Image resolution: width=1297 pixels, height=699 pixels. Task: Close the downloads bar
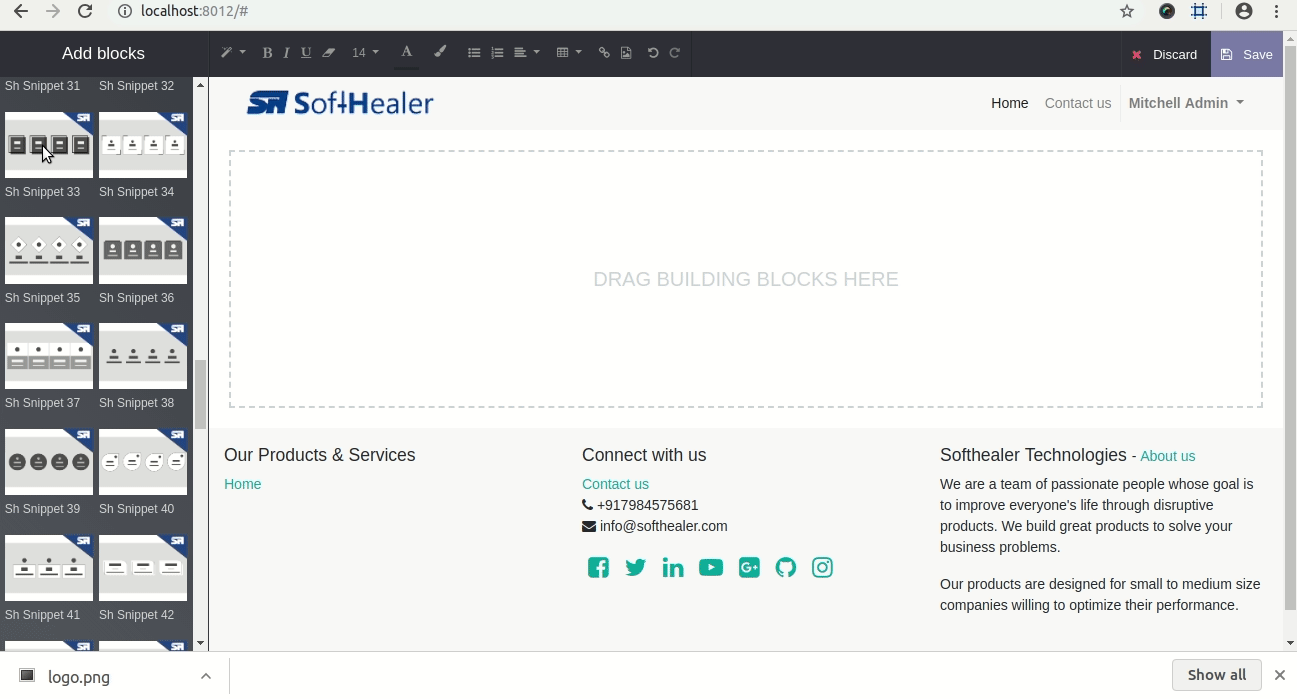[x=1279, y=676]
